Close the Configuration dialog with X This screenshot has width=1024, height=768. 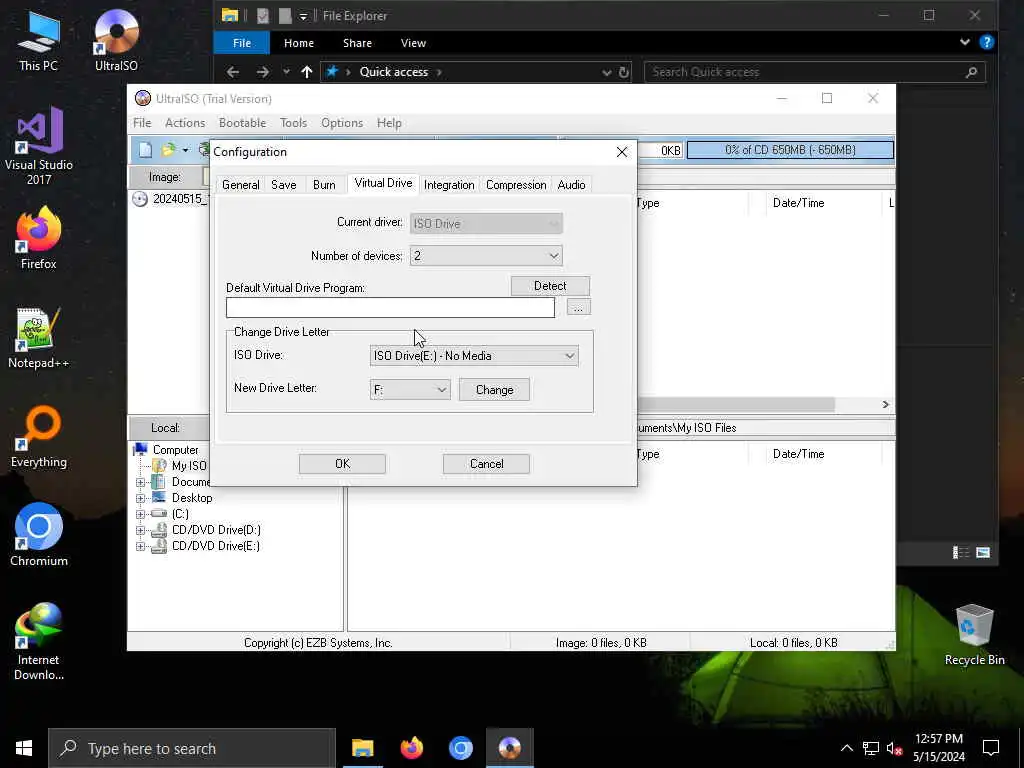pos(622,152)
